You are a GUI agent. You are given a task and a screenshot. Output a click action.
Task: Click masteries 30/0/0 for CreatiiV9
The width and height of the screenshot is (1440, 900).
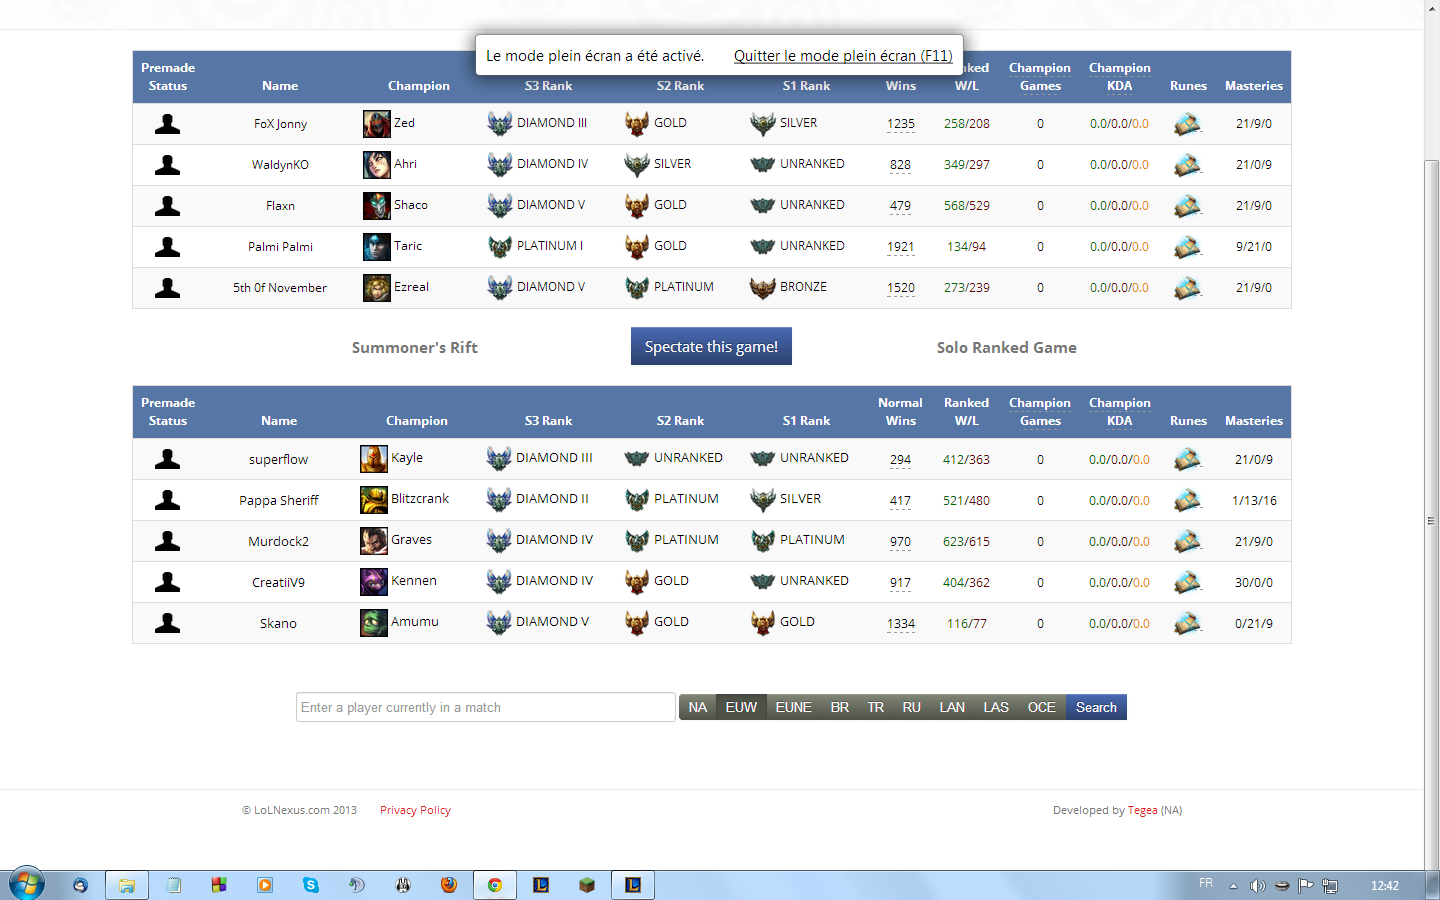pyautogui.click(x=1254, y=582)
